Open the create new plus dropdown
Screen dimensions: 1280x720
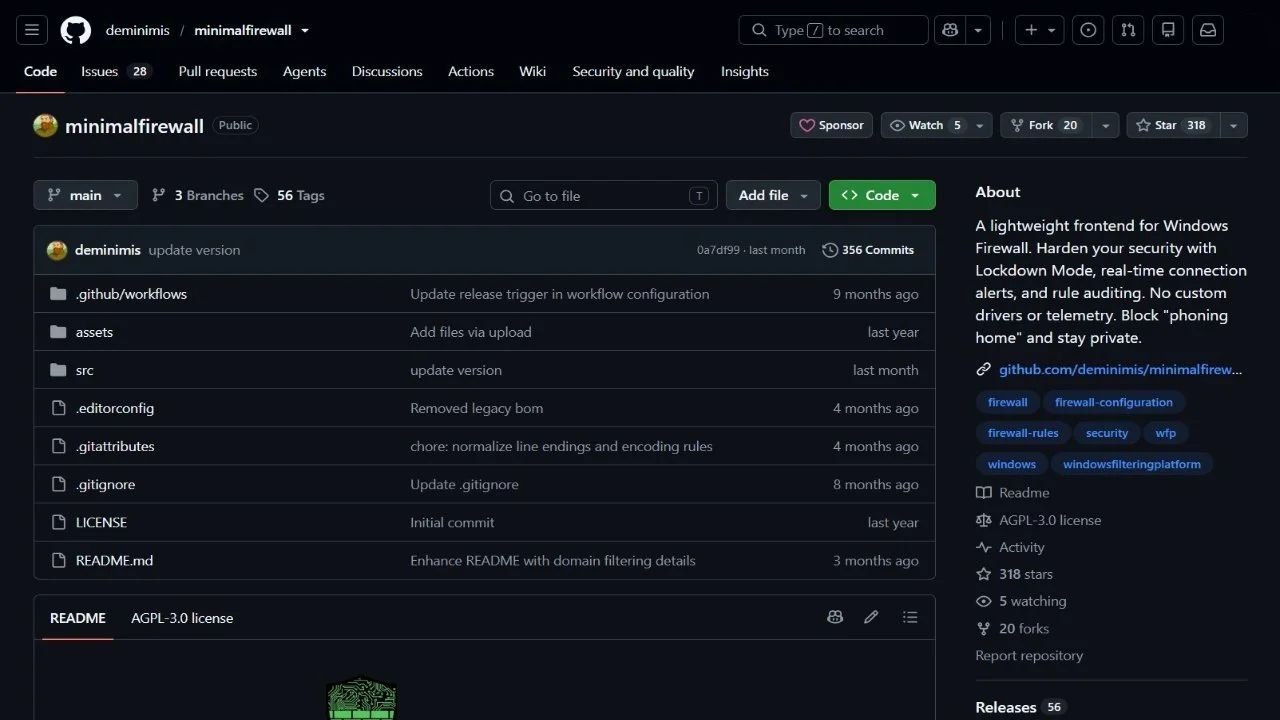[x=1040, y=30]
